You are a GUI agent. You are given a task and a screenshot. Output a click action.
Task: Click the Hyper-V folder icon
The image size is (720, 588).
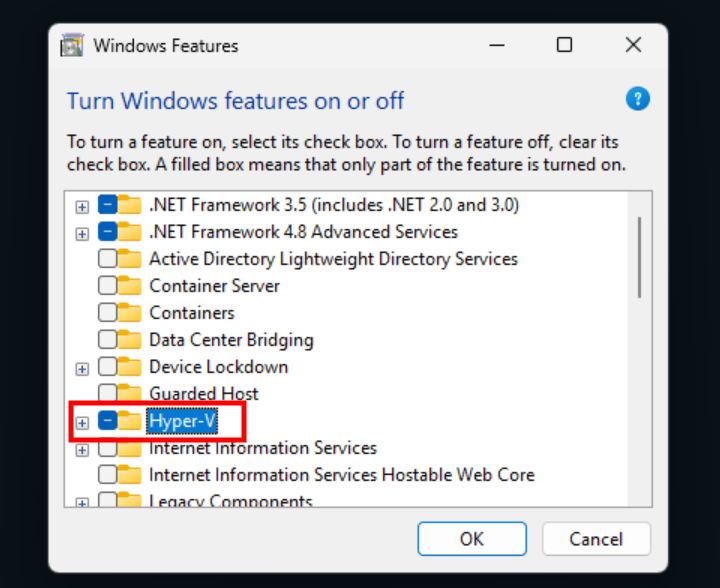[130, 422]
